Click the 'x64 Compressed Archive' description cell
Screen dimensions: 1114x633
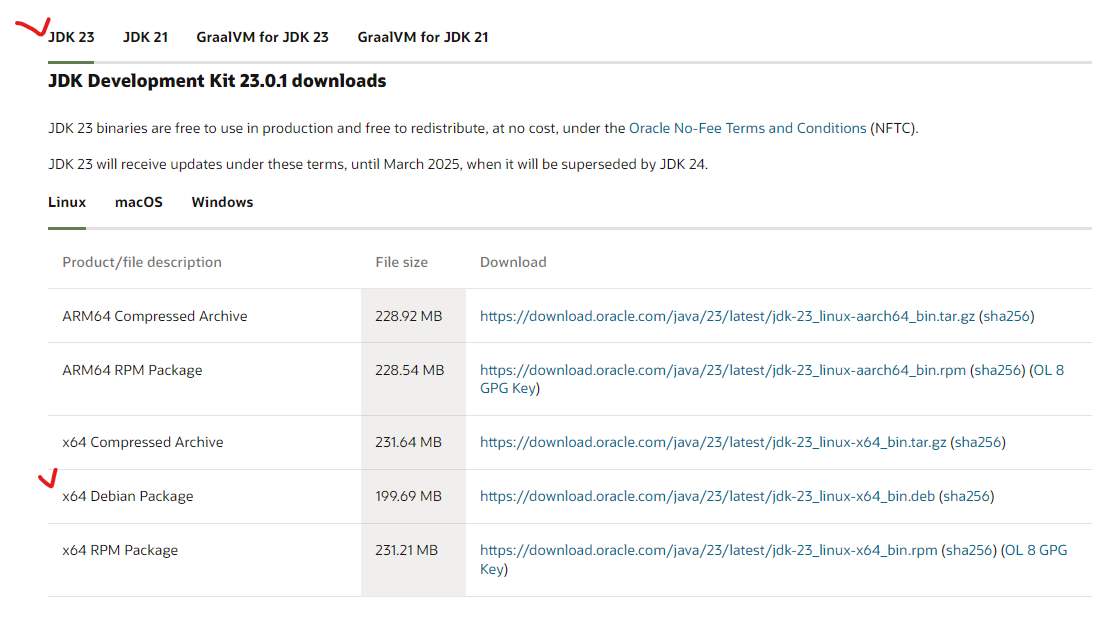[205, 442]
